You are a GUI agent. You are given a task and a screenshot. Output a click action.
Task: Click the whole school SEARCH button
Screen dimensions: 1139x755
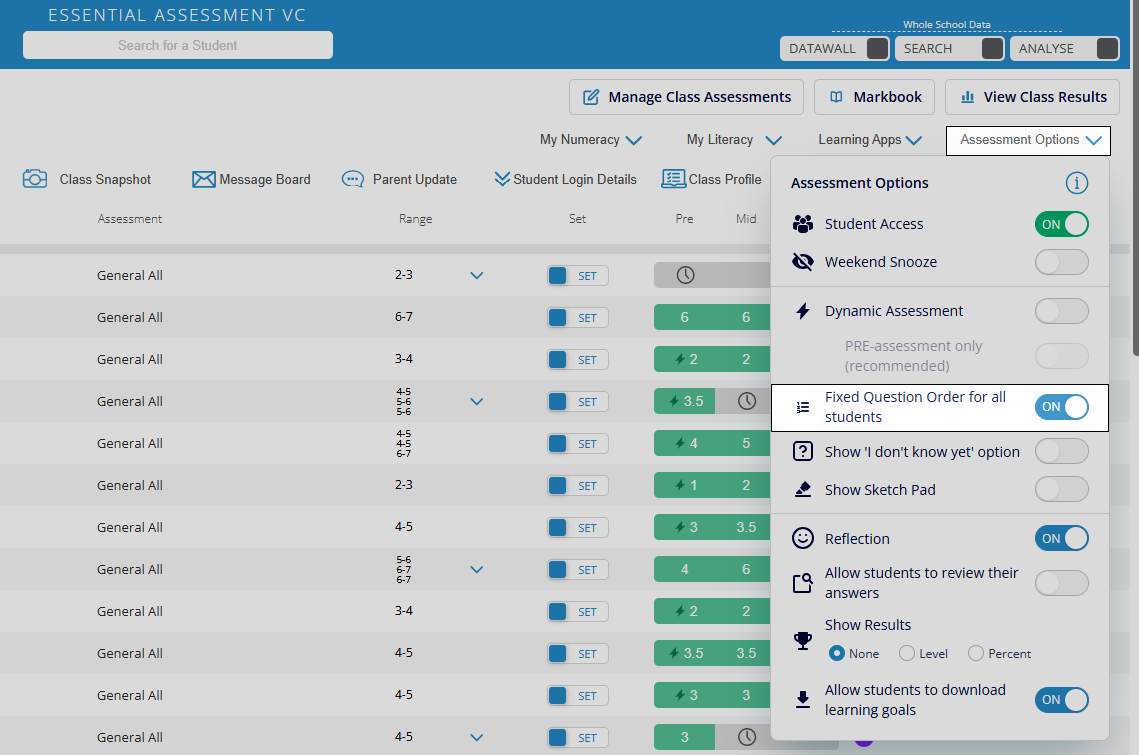pos(949,48)
